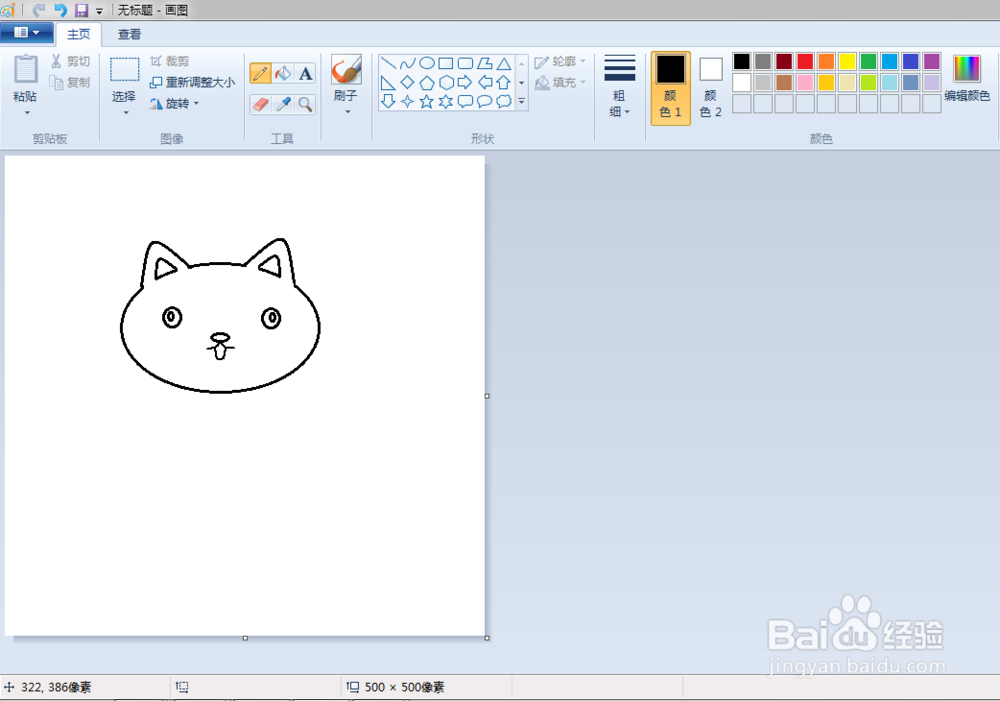Choose the Down arrow shape
The height and width of the screenshot is (701, 1000).
[x=388, y=101]
